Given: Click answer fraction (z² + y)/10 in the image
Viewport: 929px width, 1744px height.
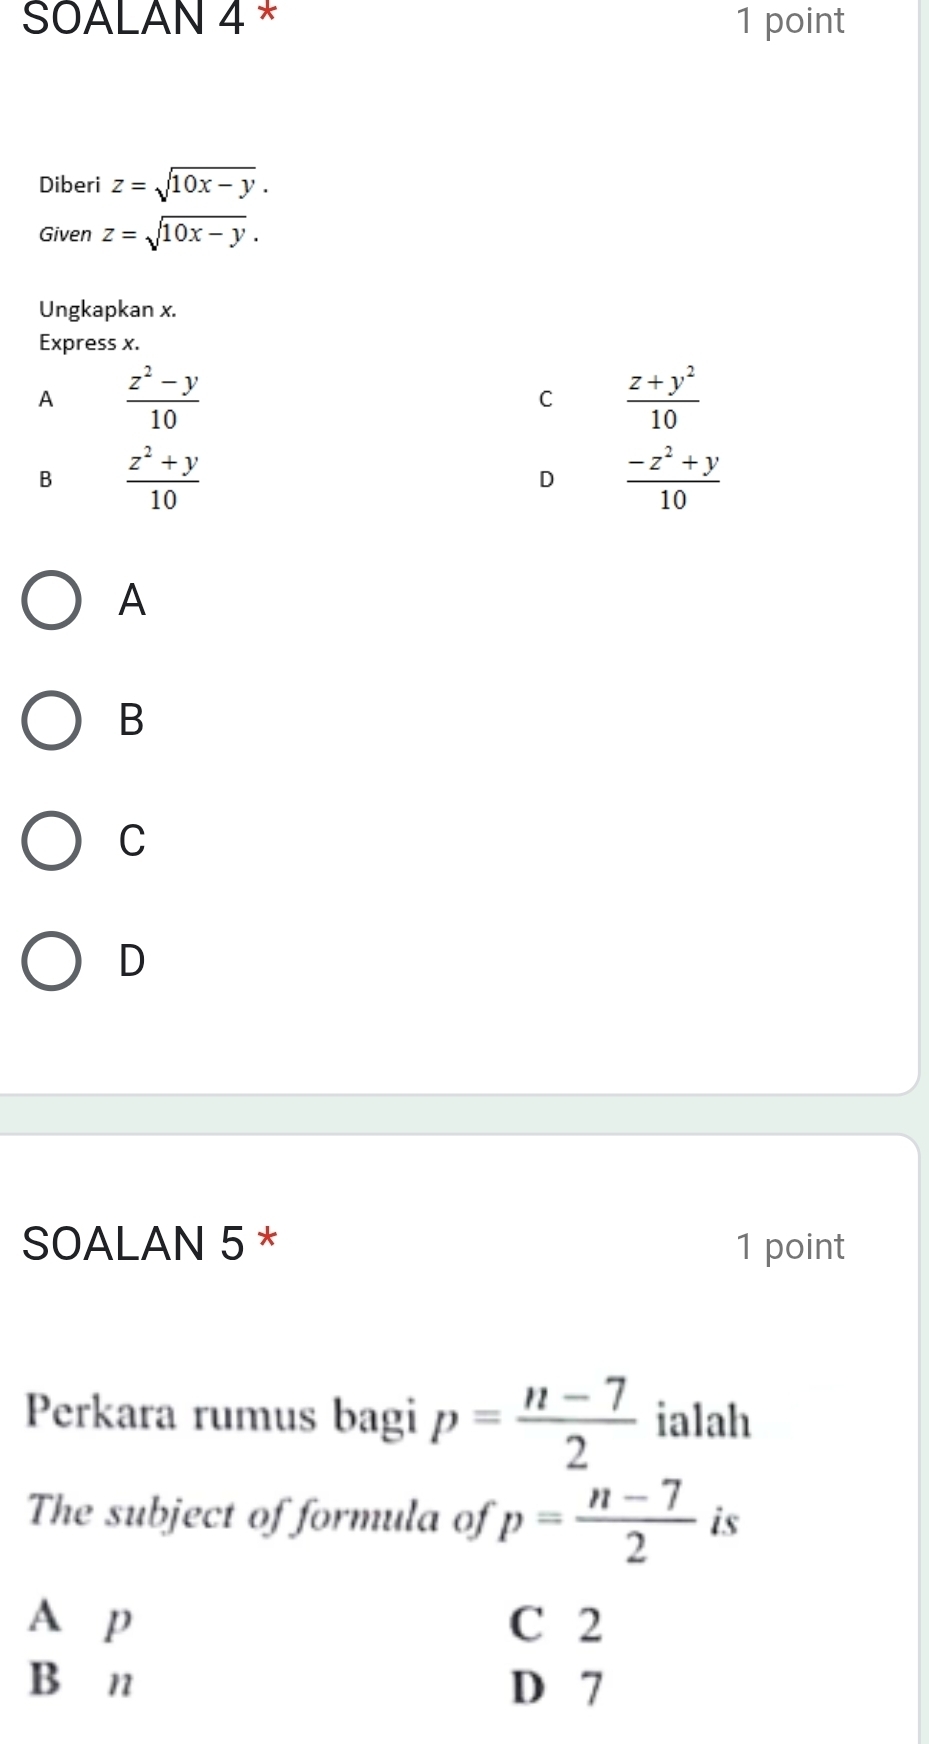Looking at the screenshot, I should (x=163, y=479).
